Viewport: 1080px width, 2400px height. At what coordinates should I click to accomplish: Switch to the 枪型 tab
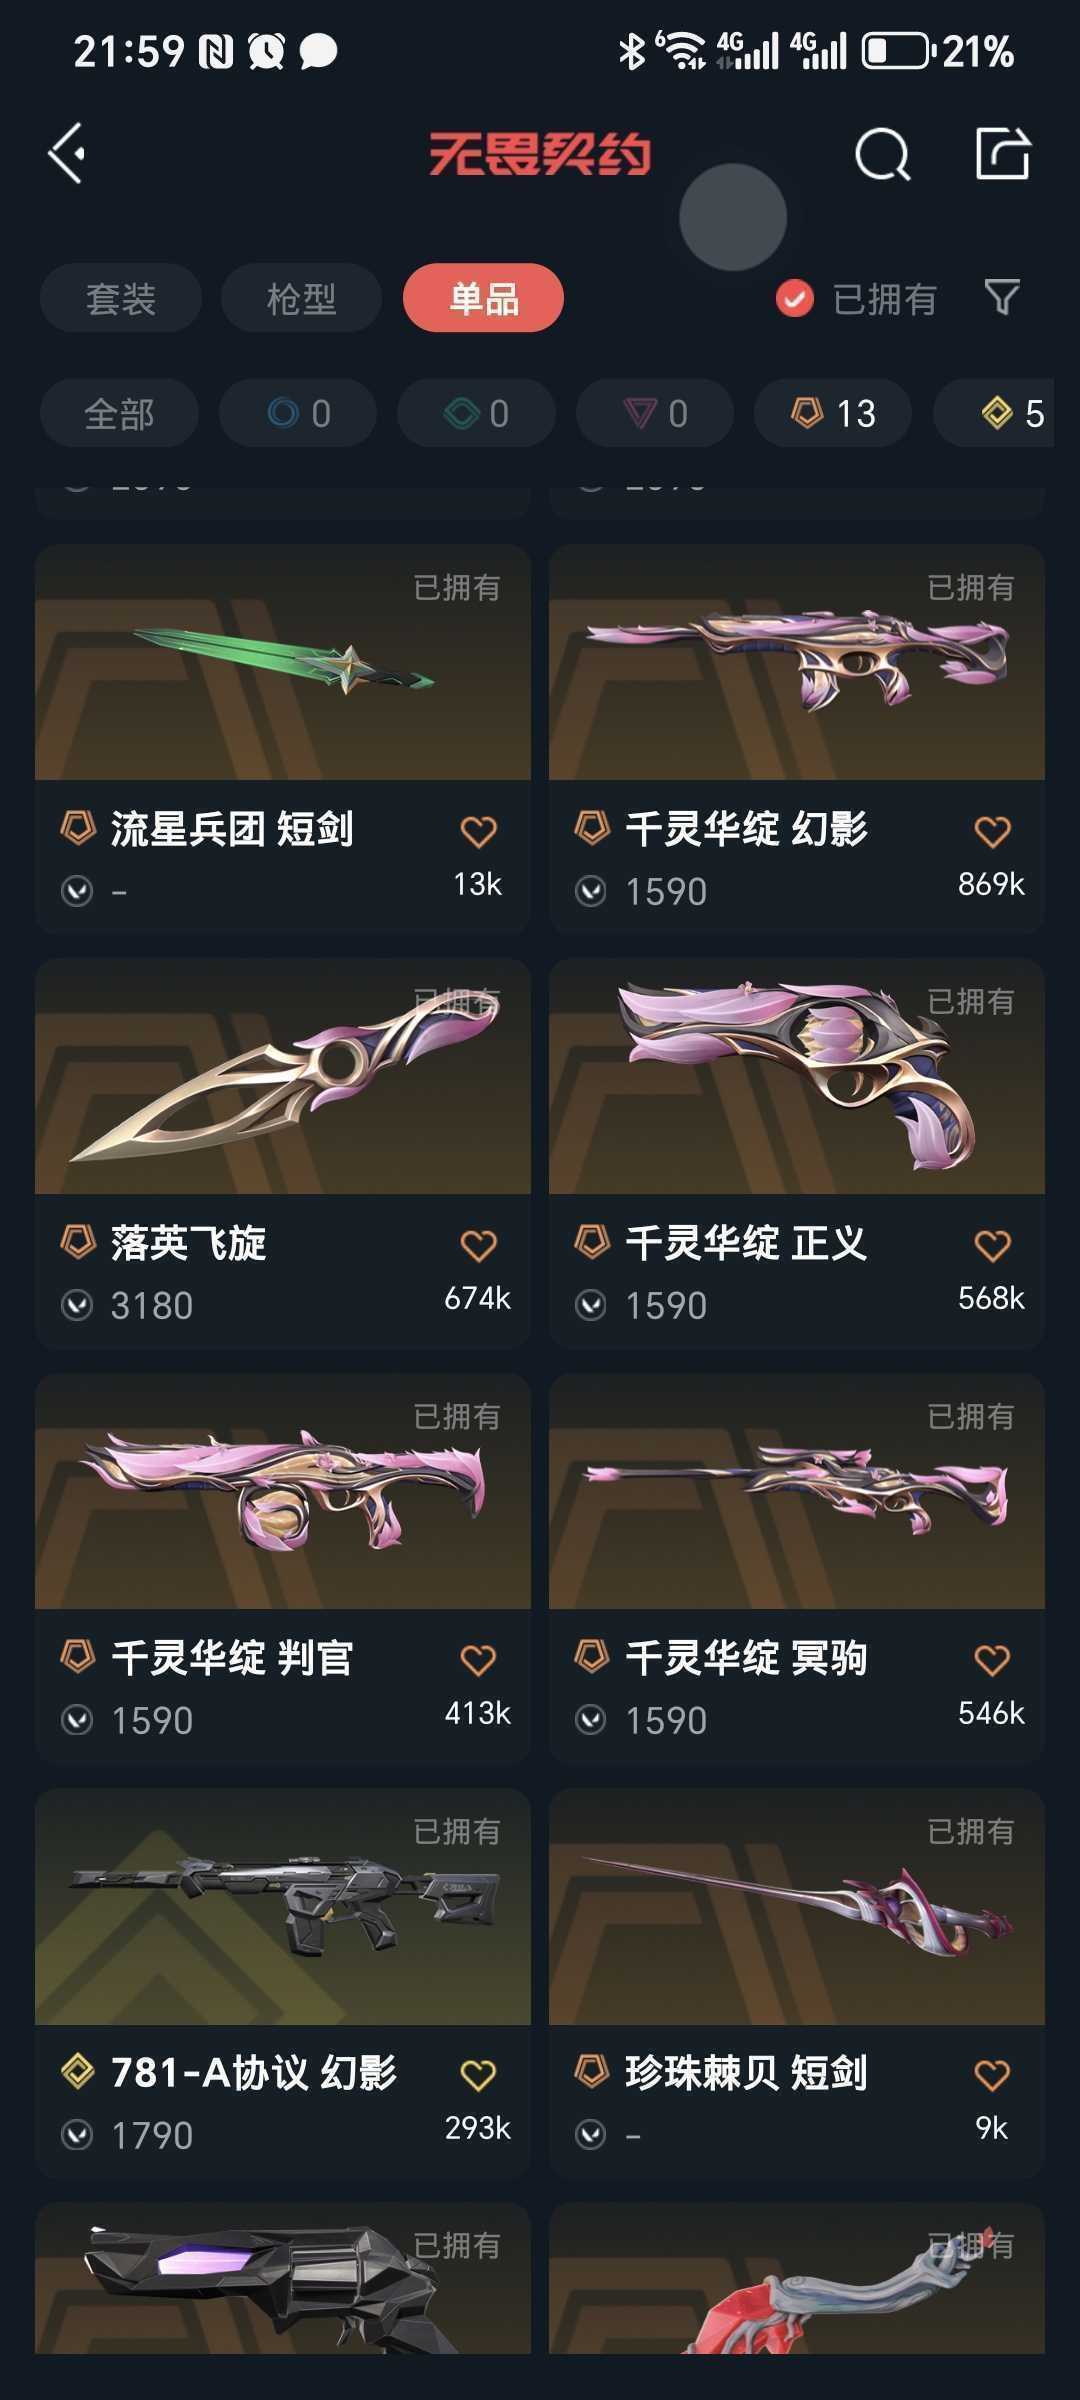tap(301, 298)
